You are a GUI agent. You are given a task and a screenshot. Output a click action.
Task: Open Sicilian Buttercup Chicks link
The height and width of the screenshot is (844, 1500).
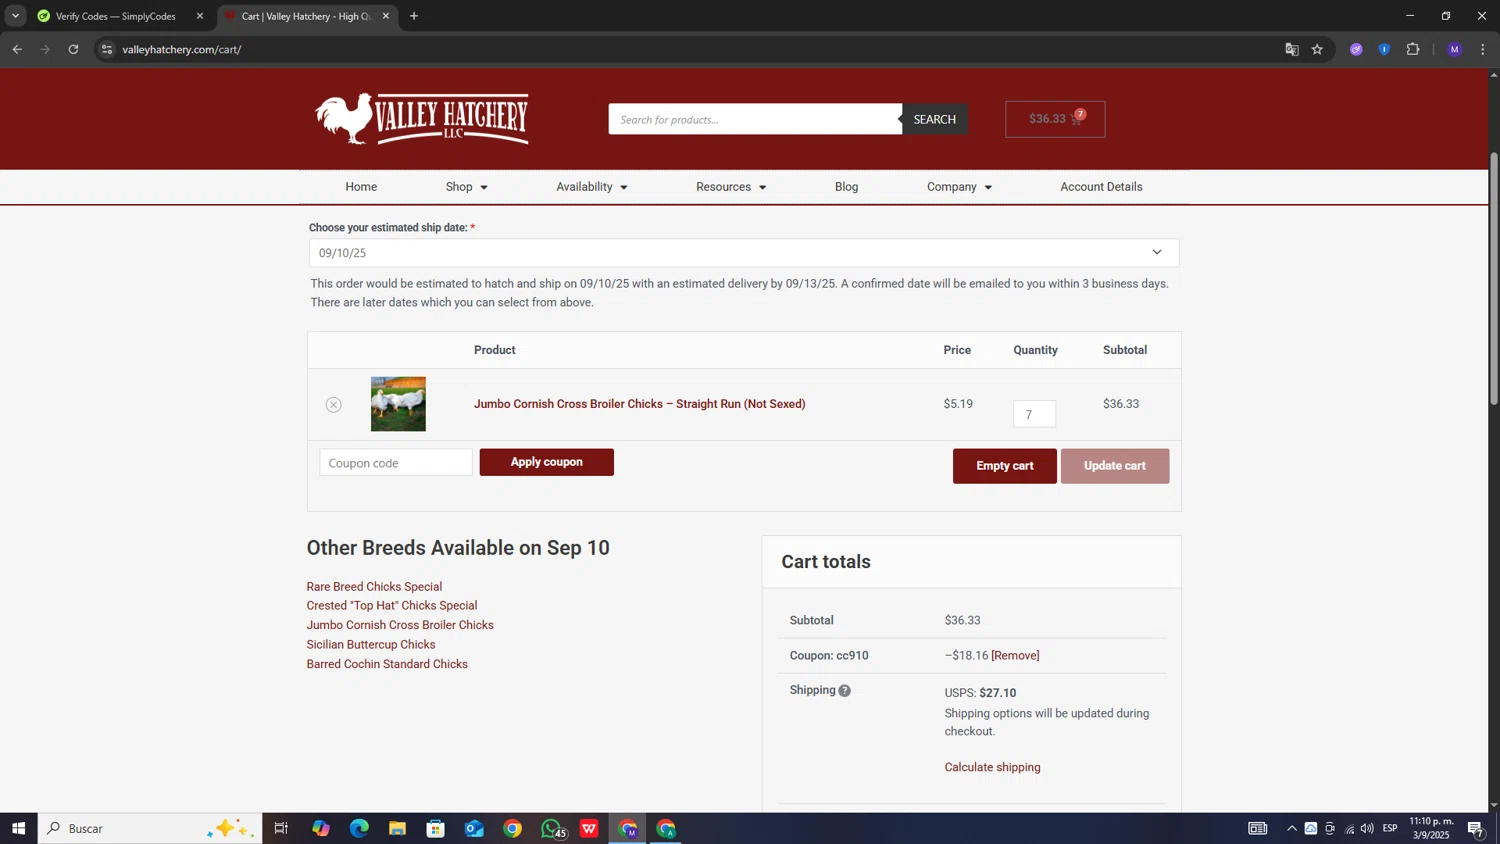click(371, 645)
